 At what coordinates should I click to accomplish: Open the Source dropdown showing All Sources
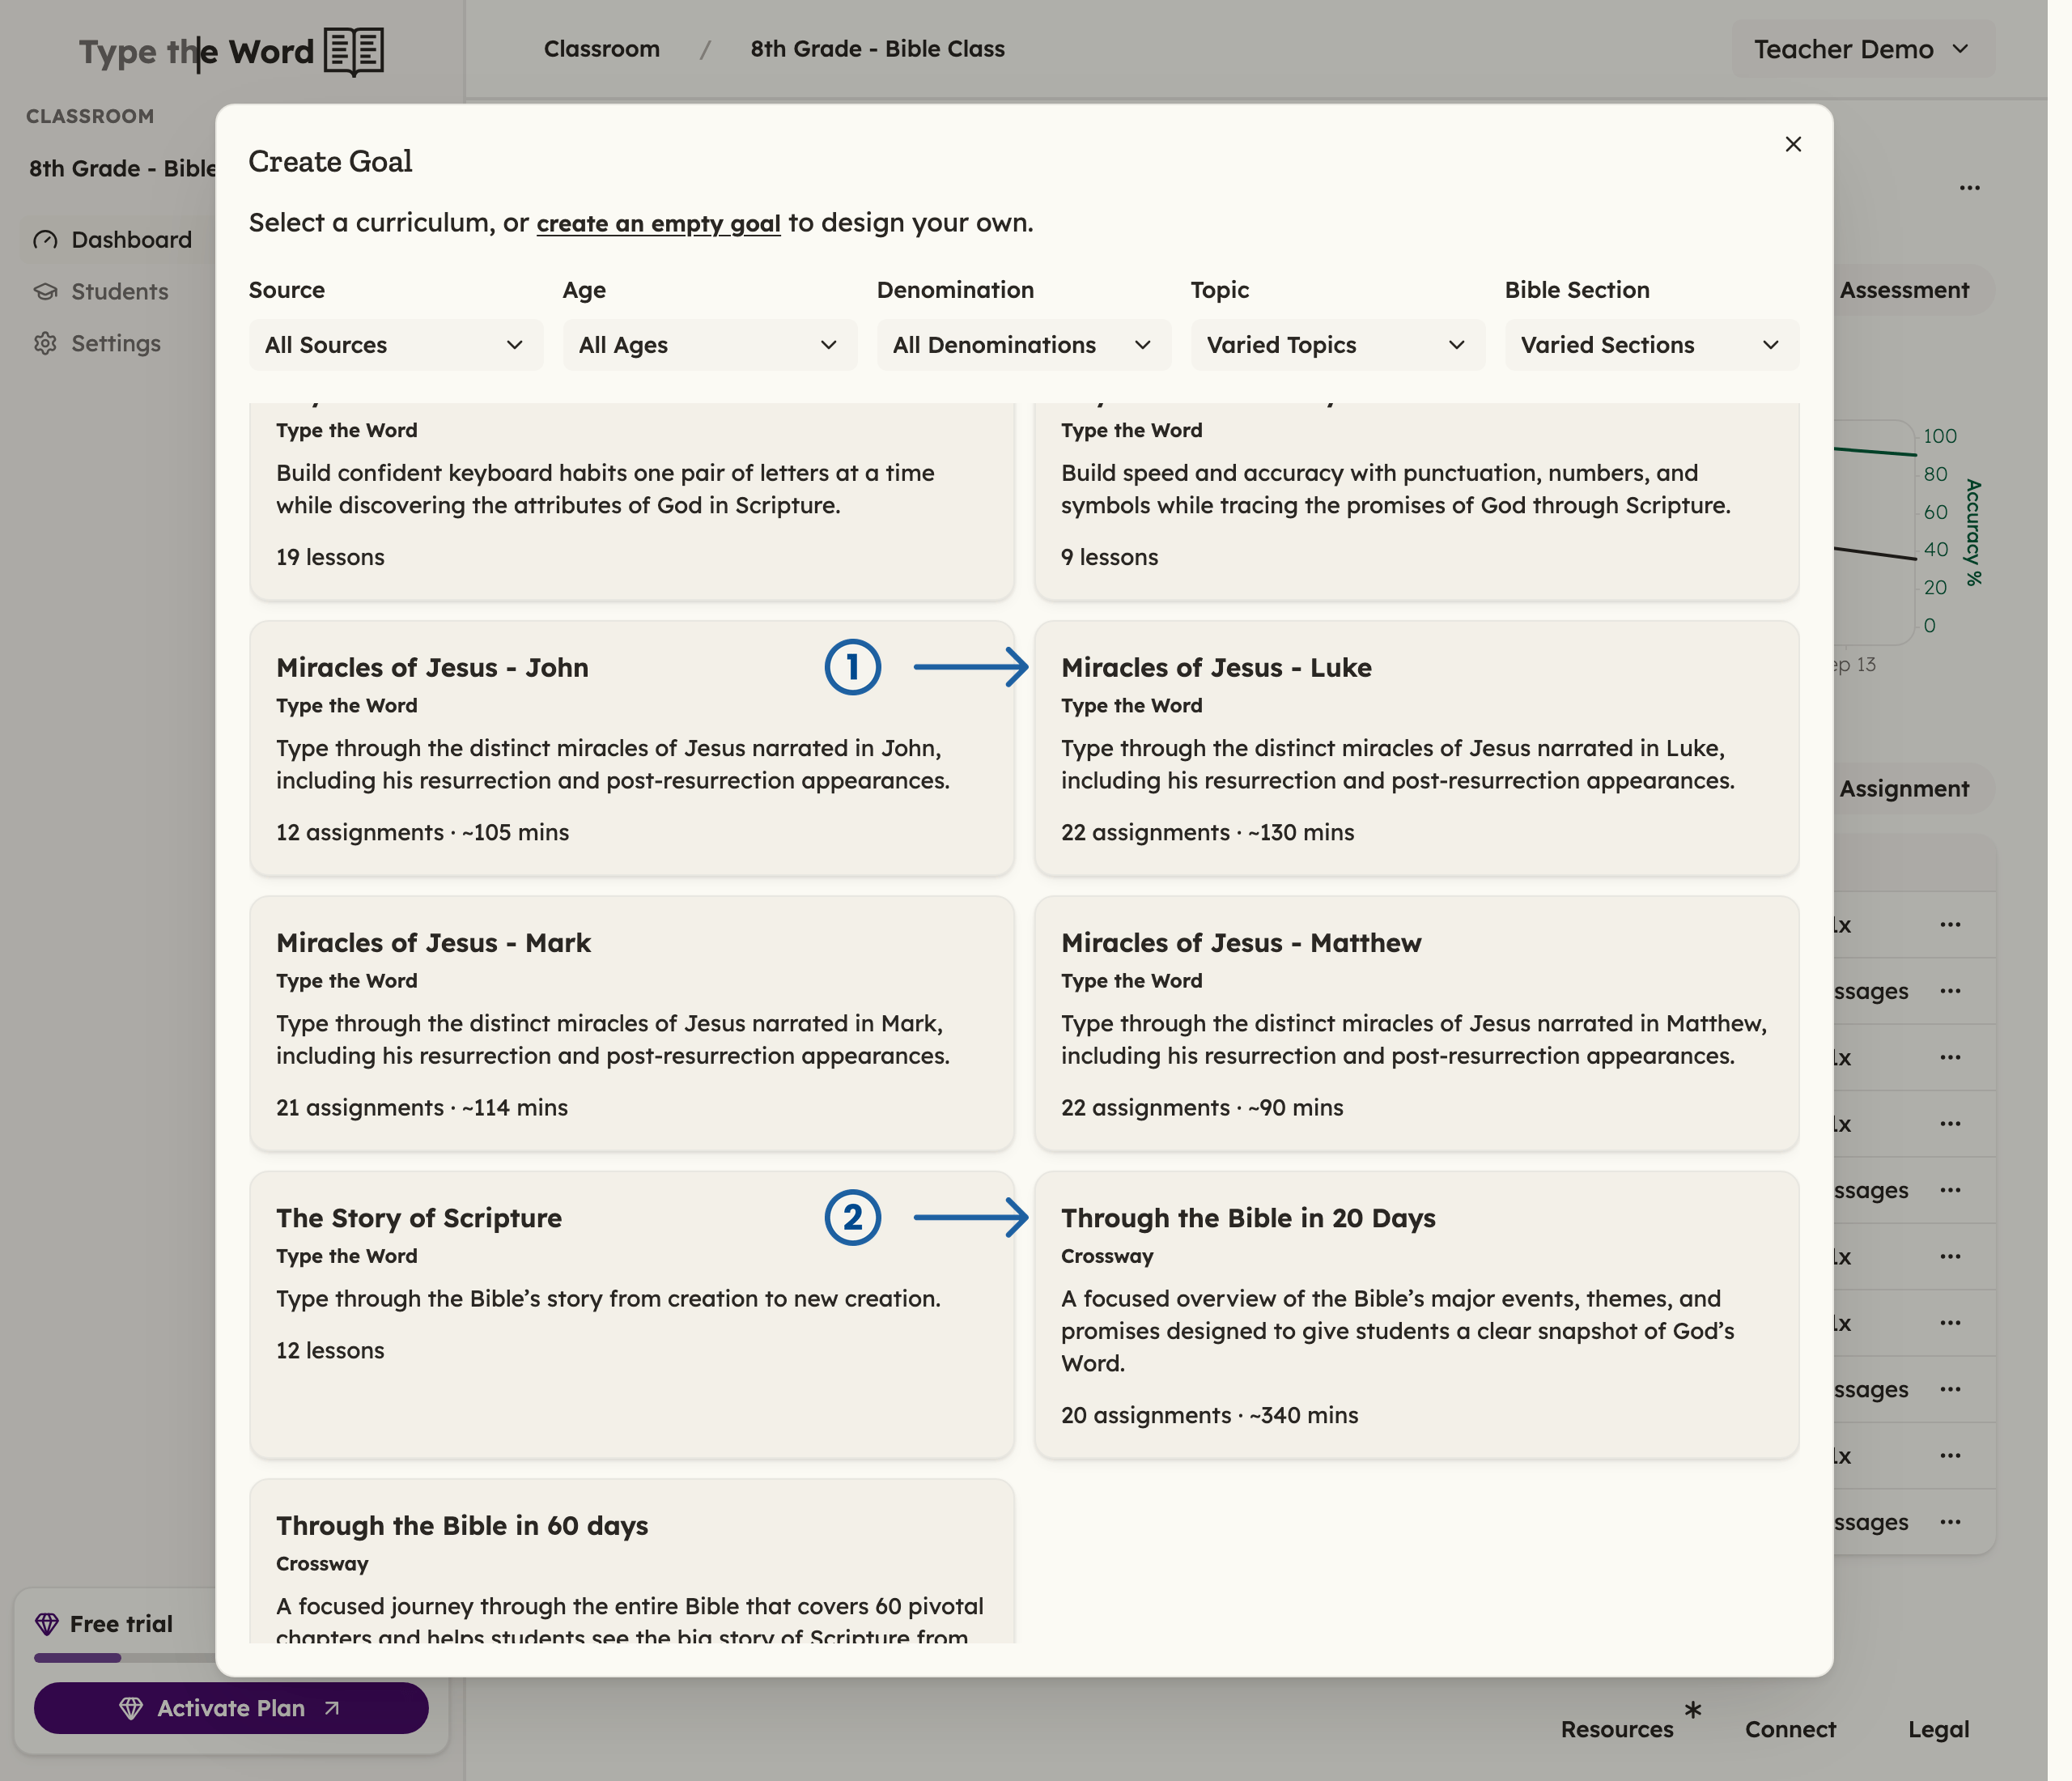click(x=396, y=345)
